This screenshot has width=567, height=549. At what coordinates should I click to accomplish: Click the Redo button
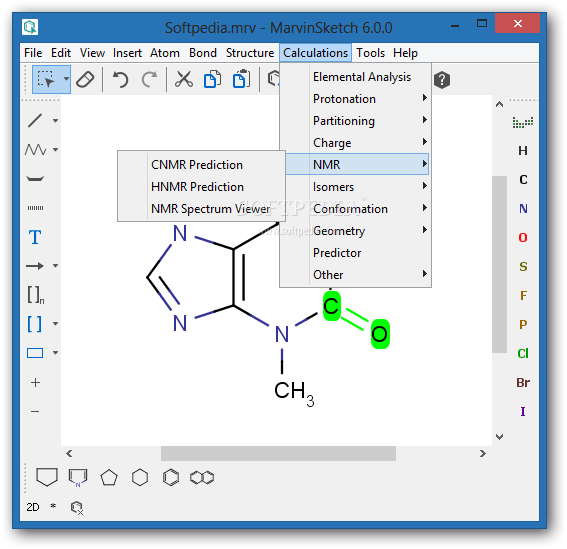pos(149,79)
